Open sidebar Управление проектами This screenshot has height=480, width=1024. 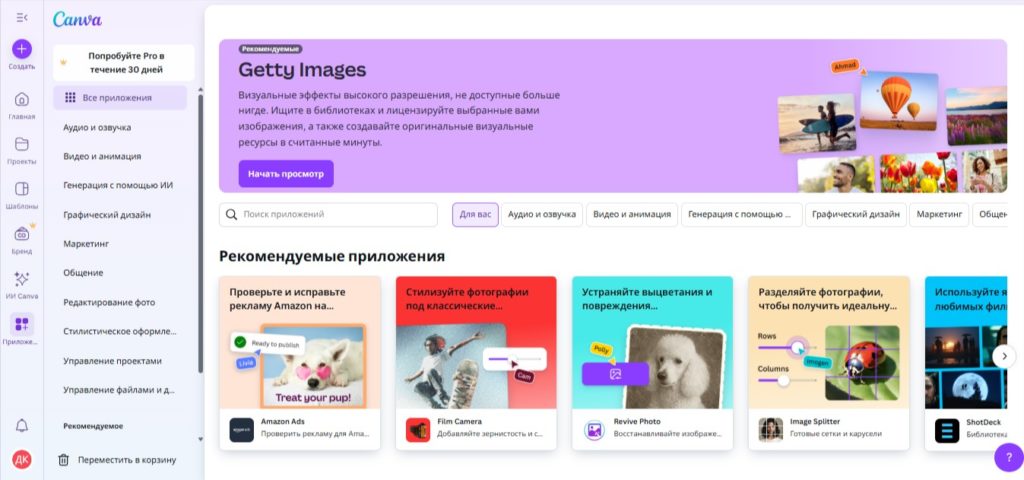click(112, 360)
